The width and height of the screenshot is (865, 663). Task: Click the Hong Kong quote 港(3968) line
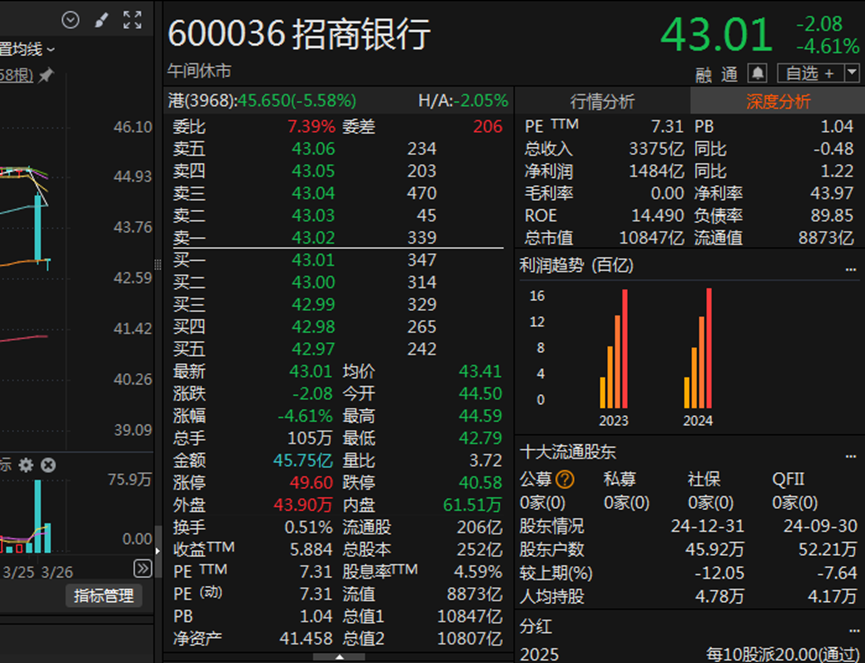(x=262, y=100)
